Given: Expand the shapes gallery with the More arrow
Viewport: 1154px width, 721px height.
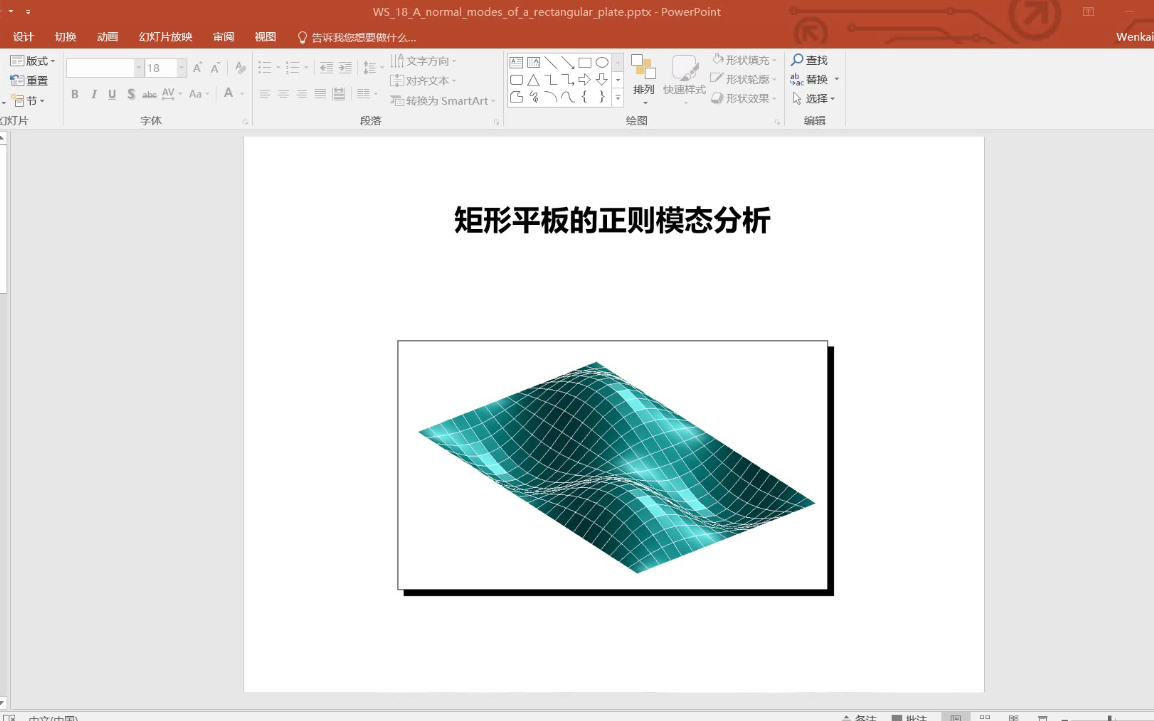Looking at the screenshot, I should point(619,99).
